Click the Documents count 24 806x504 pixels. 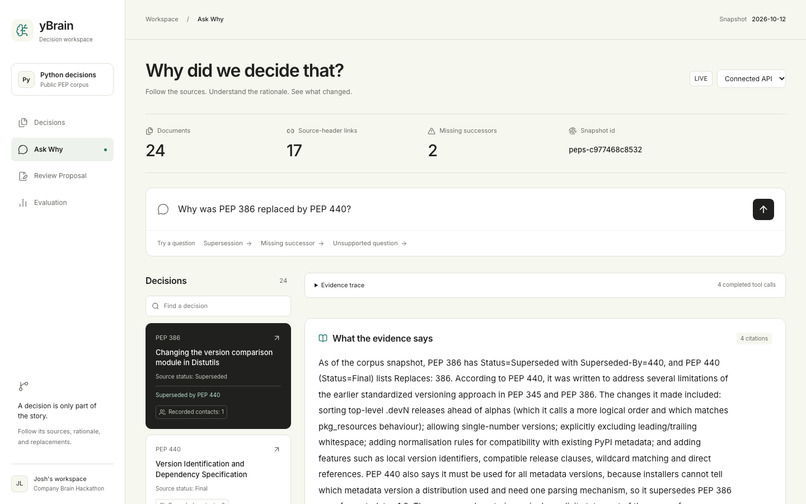(x=155, y=151)
